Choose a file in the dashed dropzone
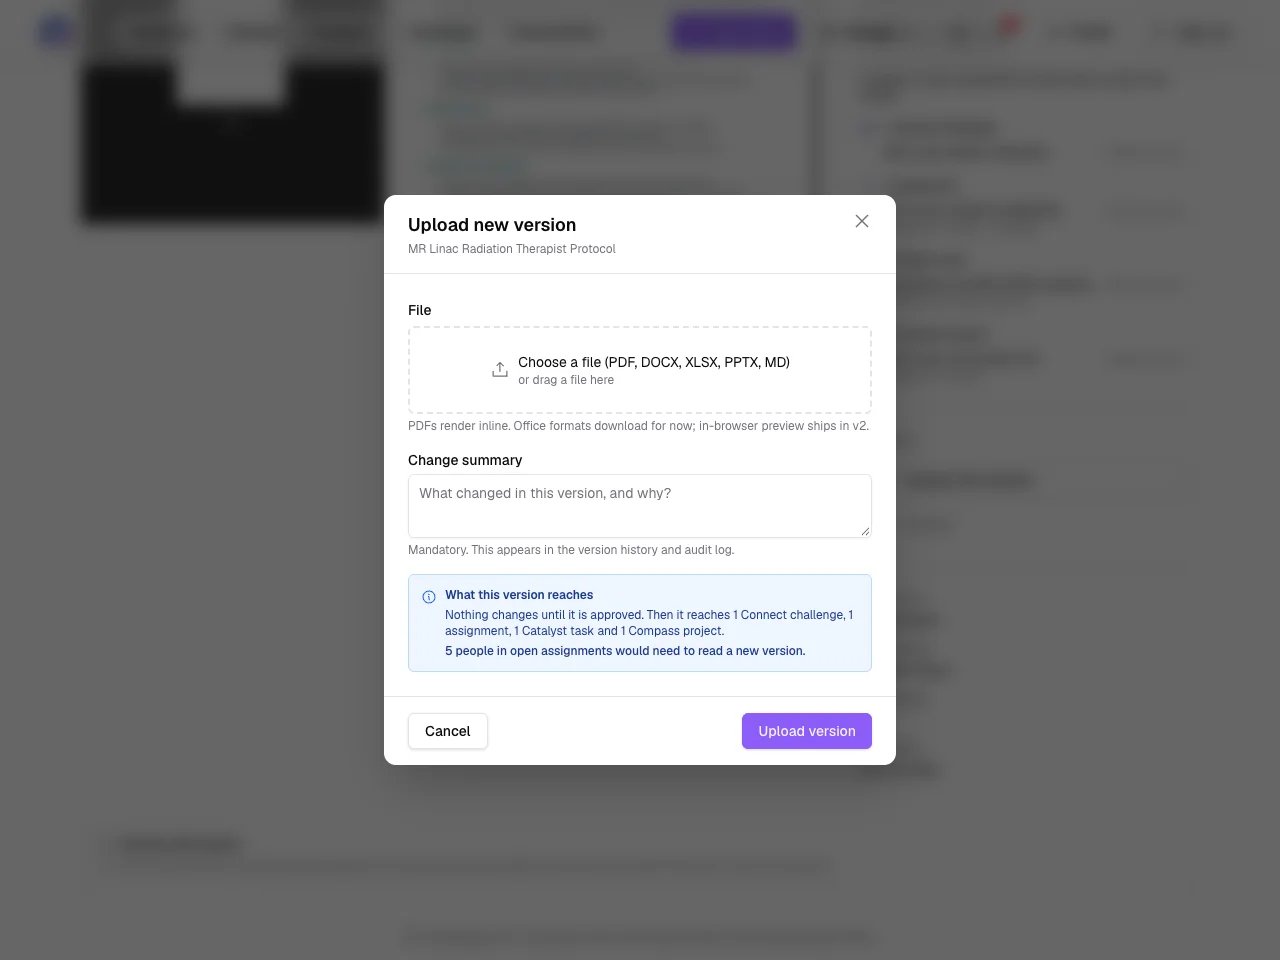The height and width of the screenshot is (960, 1280). (640, 370)
